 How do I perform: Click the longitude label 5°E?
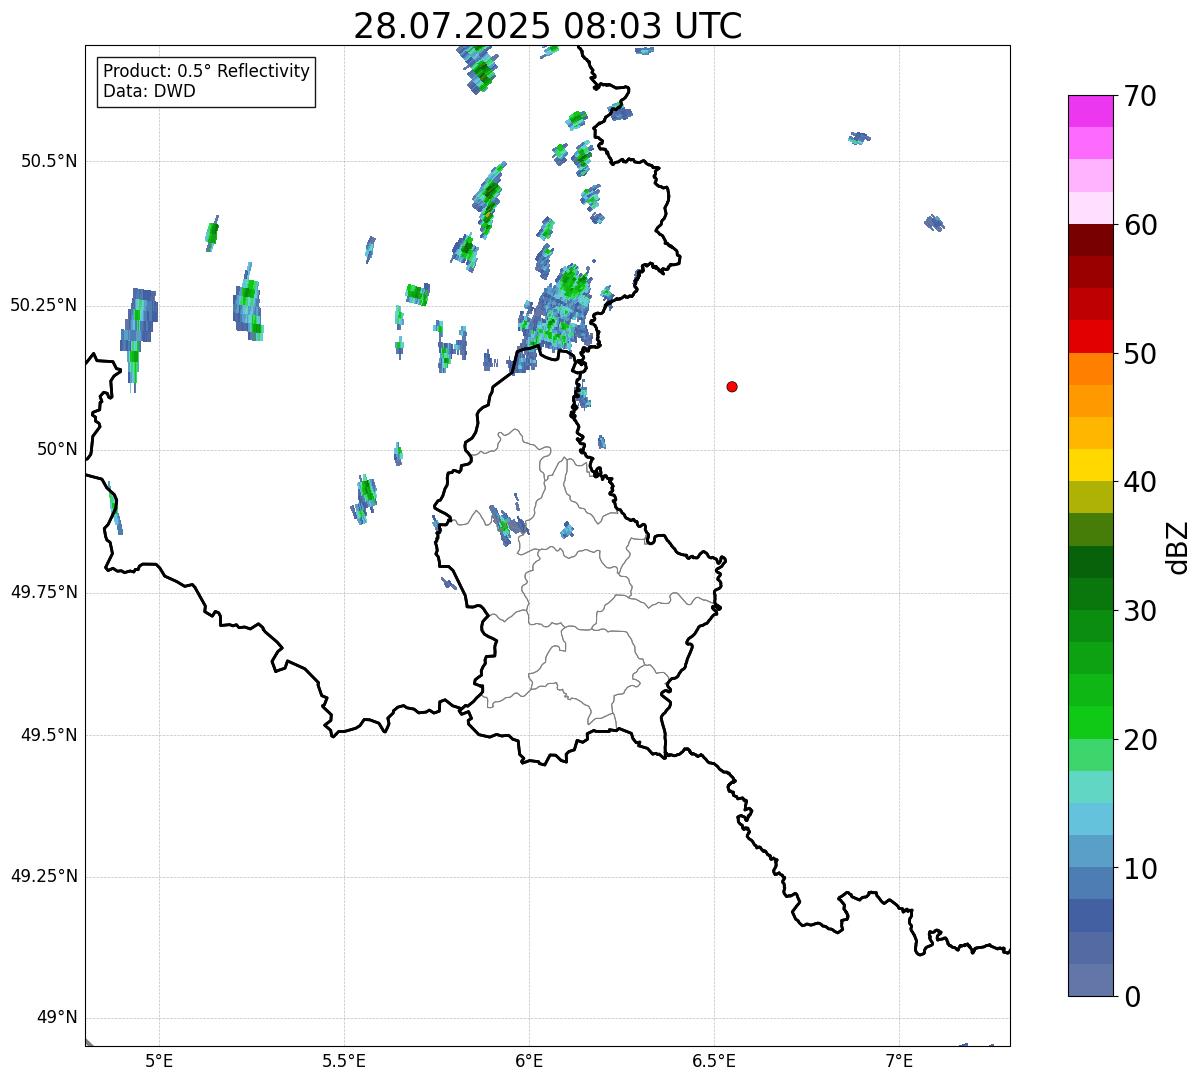(x=159, y=1062)
